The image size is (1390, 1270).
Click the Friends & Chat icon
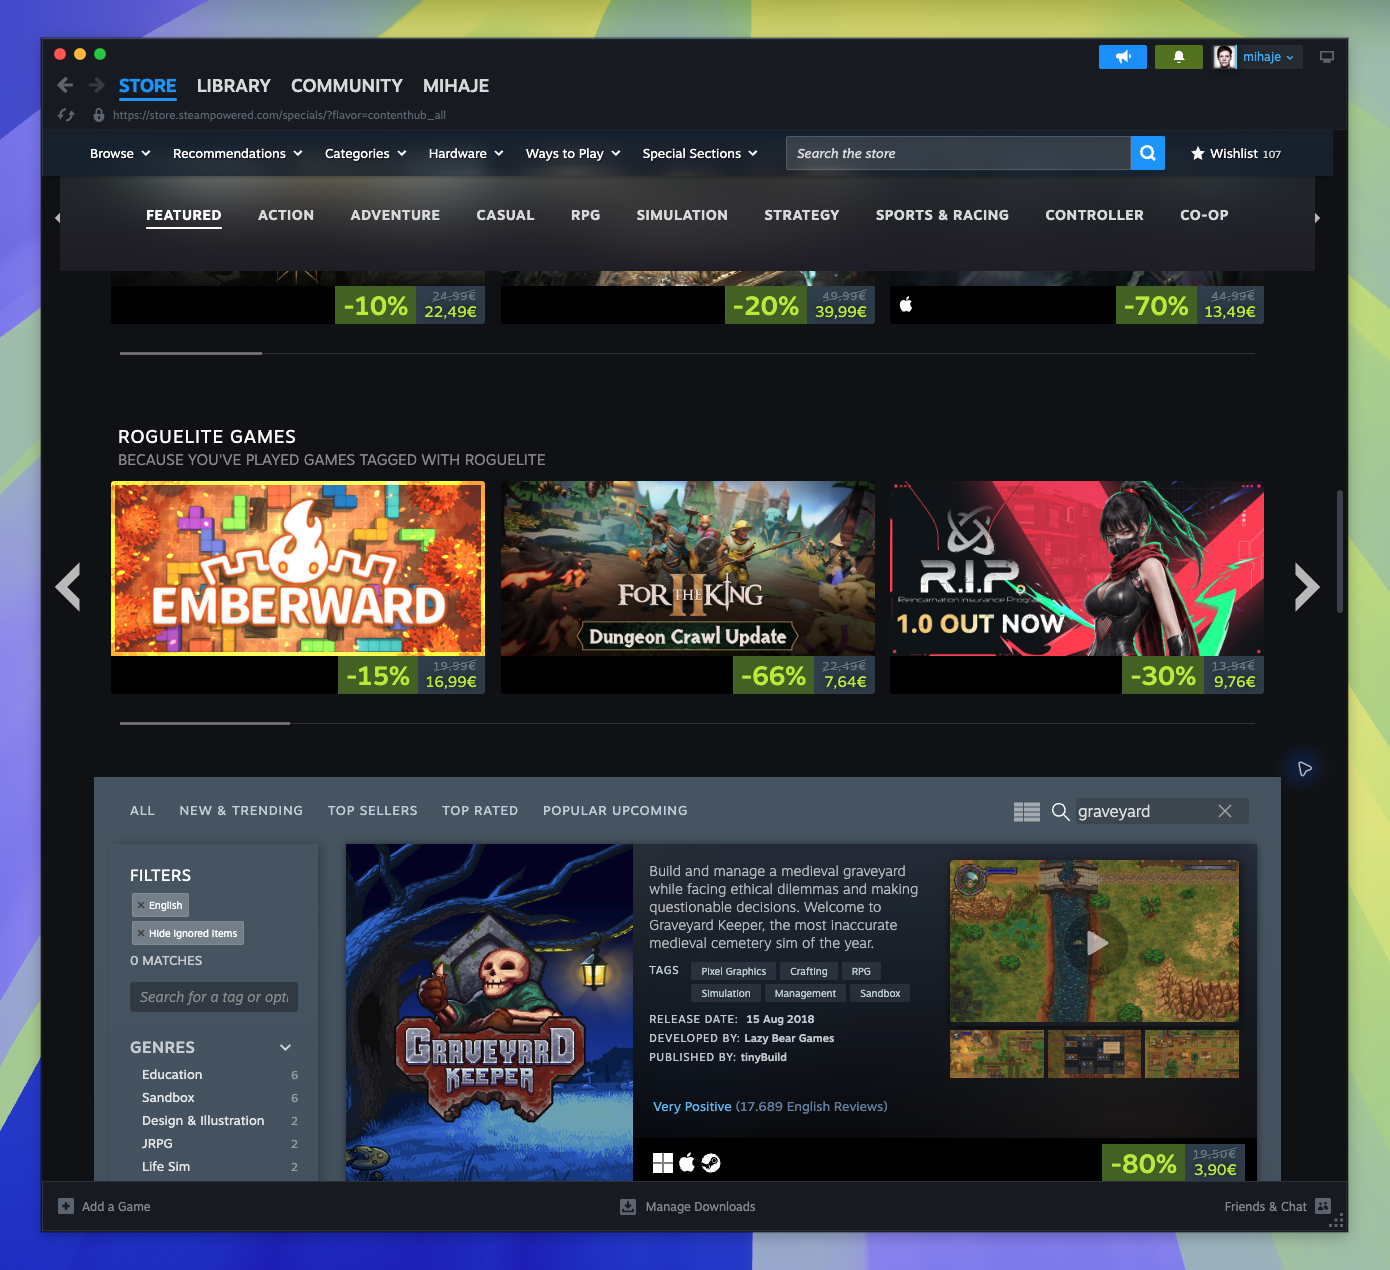pyautogui.click(x=1323, y=1206)
